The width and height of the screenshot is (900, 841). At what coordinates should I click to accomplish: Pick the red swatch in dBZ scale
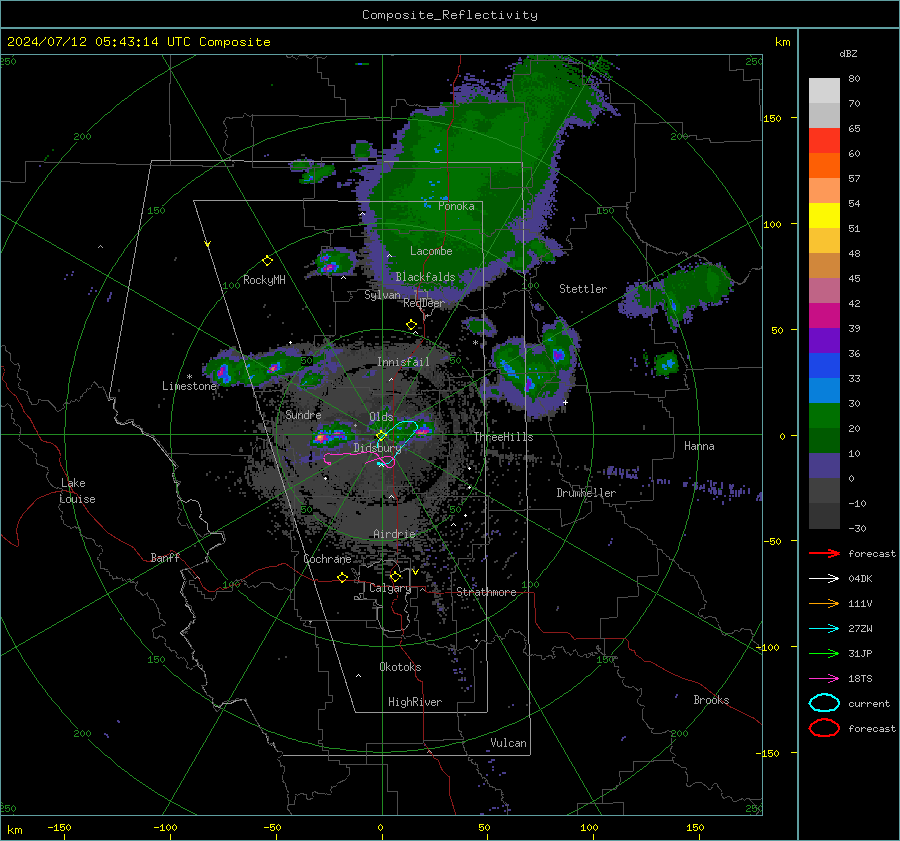pos(824,141)
